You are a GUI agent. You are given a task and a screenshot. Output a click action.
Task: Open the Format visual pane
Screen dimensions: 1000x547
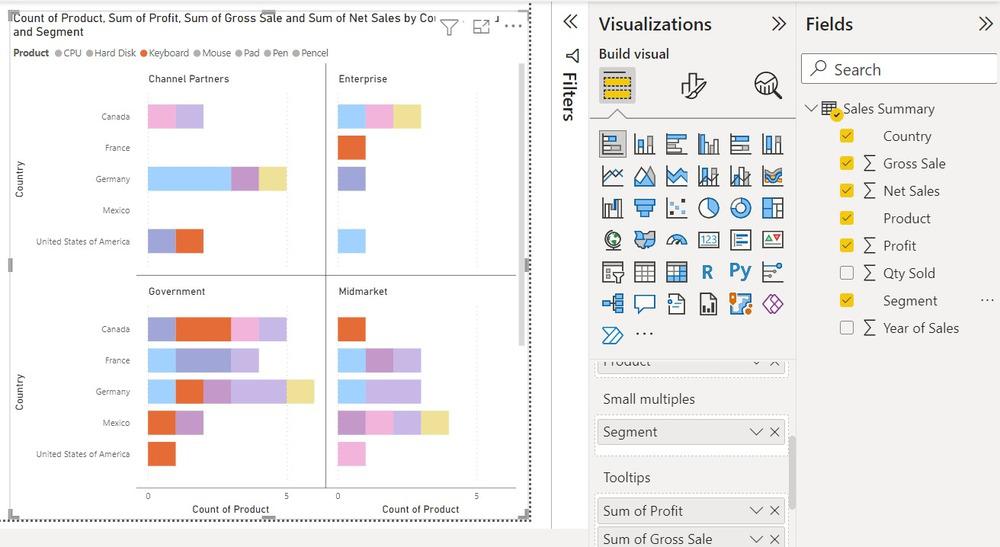[x=693, y=87]
